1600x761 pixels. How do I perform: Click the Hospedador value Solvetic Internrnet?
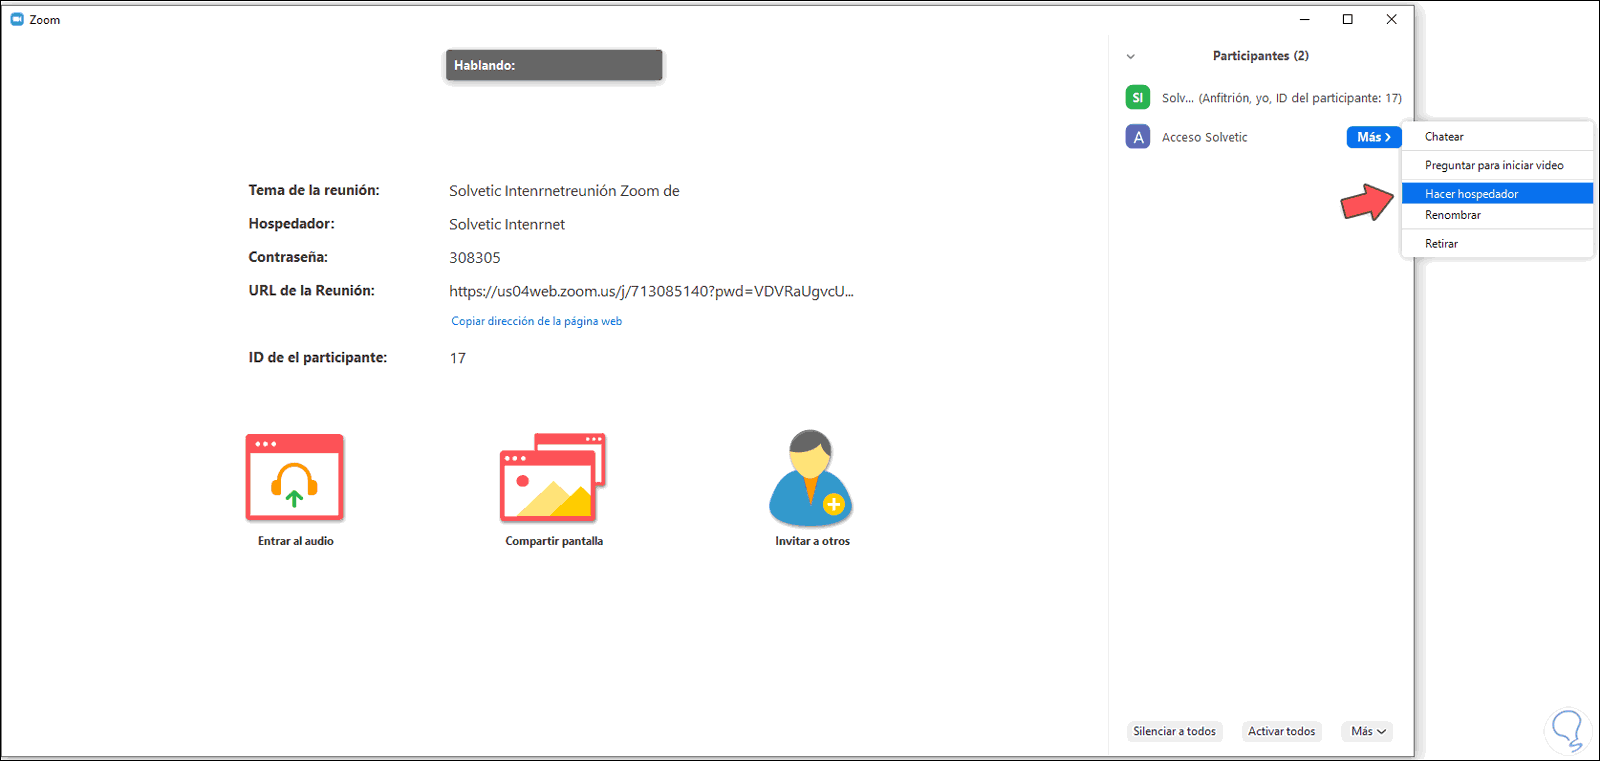[507, 224]
